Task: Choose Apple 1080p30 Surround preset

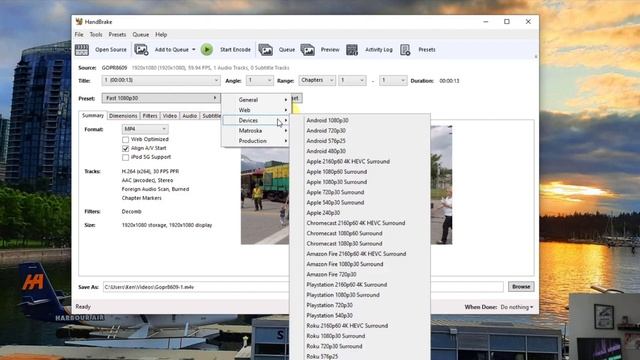Action: [337, 182]
